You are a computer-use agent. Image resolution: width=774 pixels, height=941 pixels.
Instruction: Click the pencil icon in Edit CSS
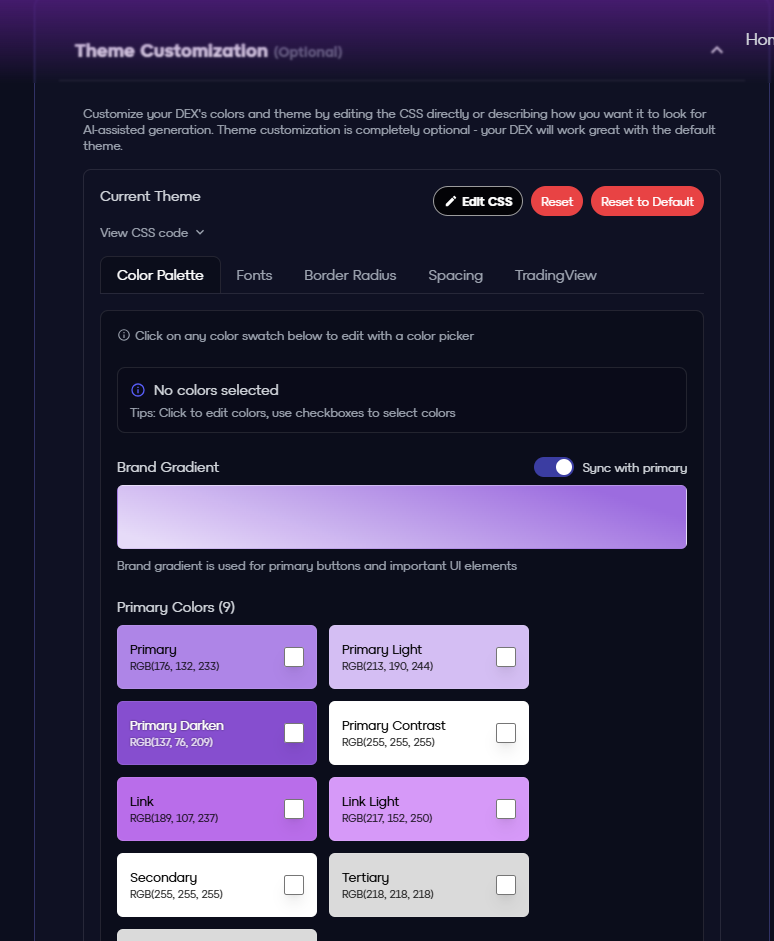pos(450,202)
